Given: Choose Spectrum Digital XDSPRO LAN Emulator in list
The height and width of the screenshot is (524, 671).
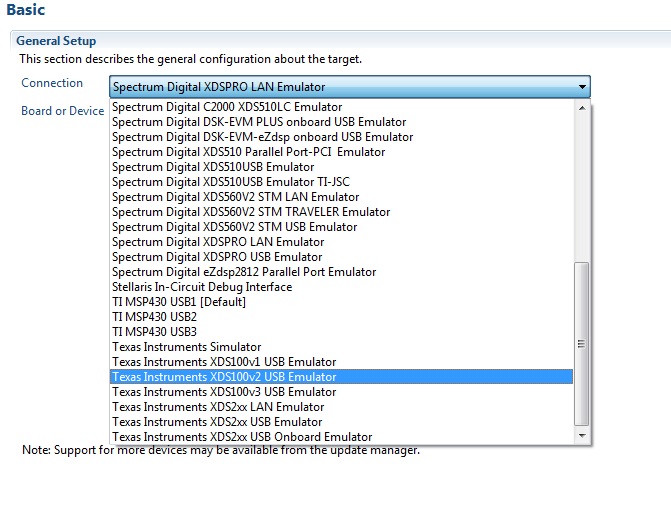Looking at the screenshot, I should click(x=341, y=242).
